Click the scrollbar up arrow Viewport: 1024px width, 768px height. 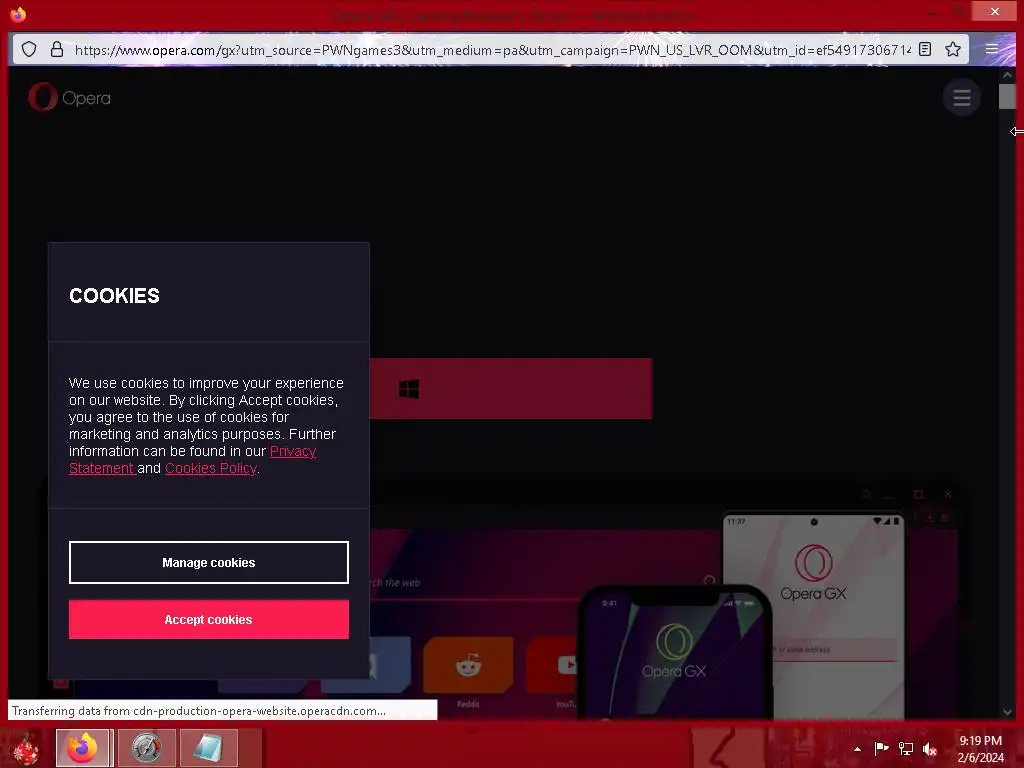[1006, 75]
